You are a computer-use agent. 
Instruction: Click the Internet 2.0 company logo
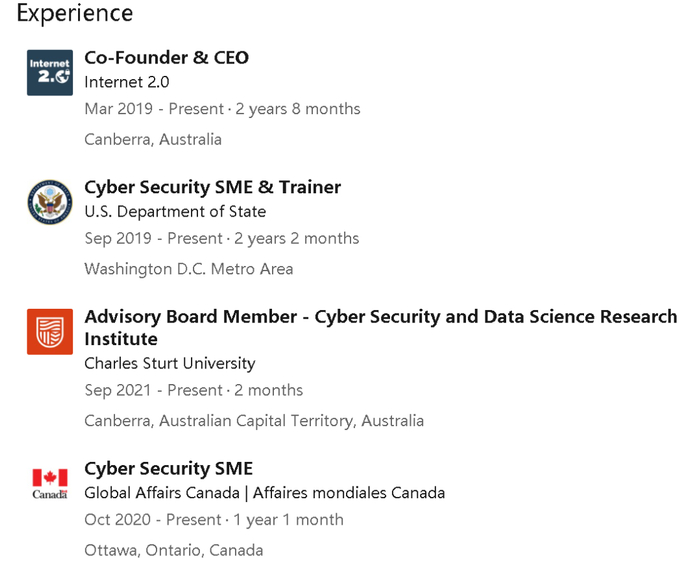point(50,72)
